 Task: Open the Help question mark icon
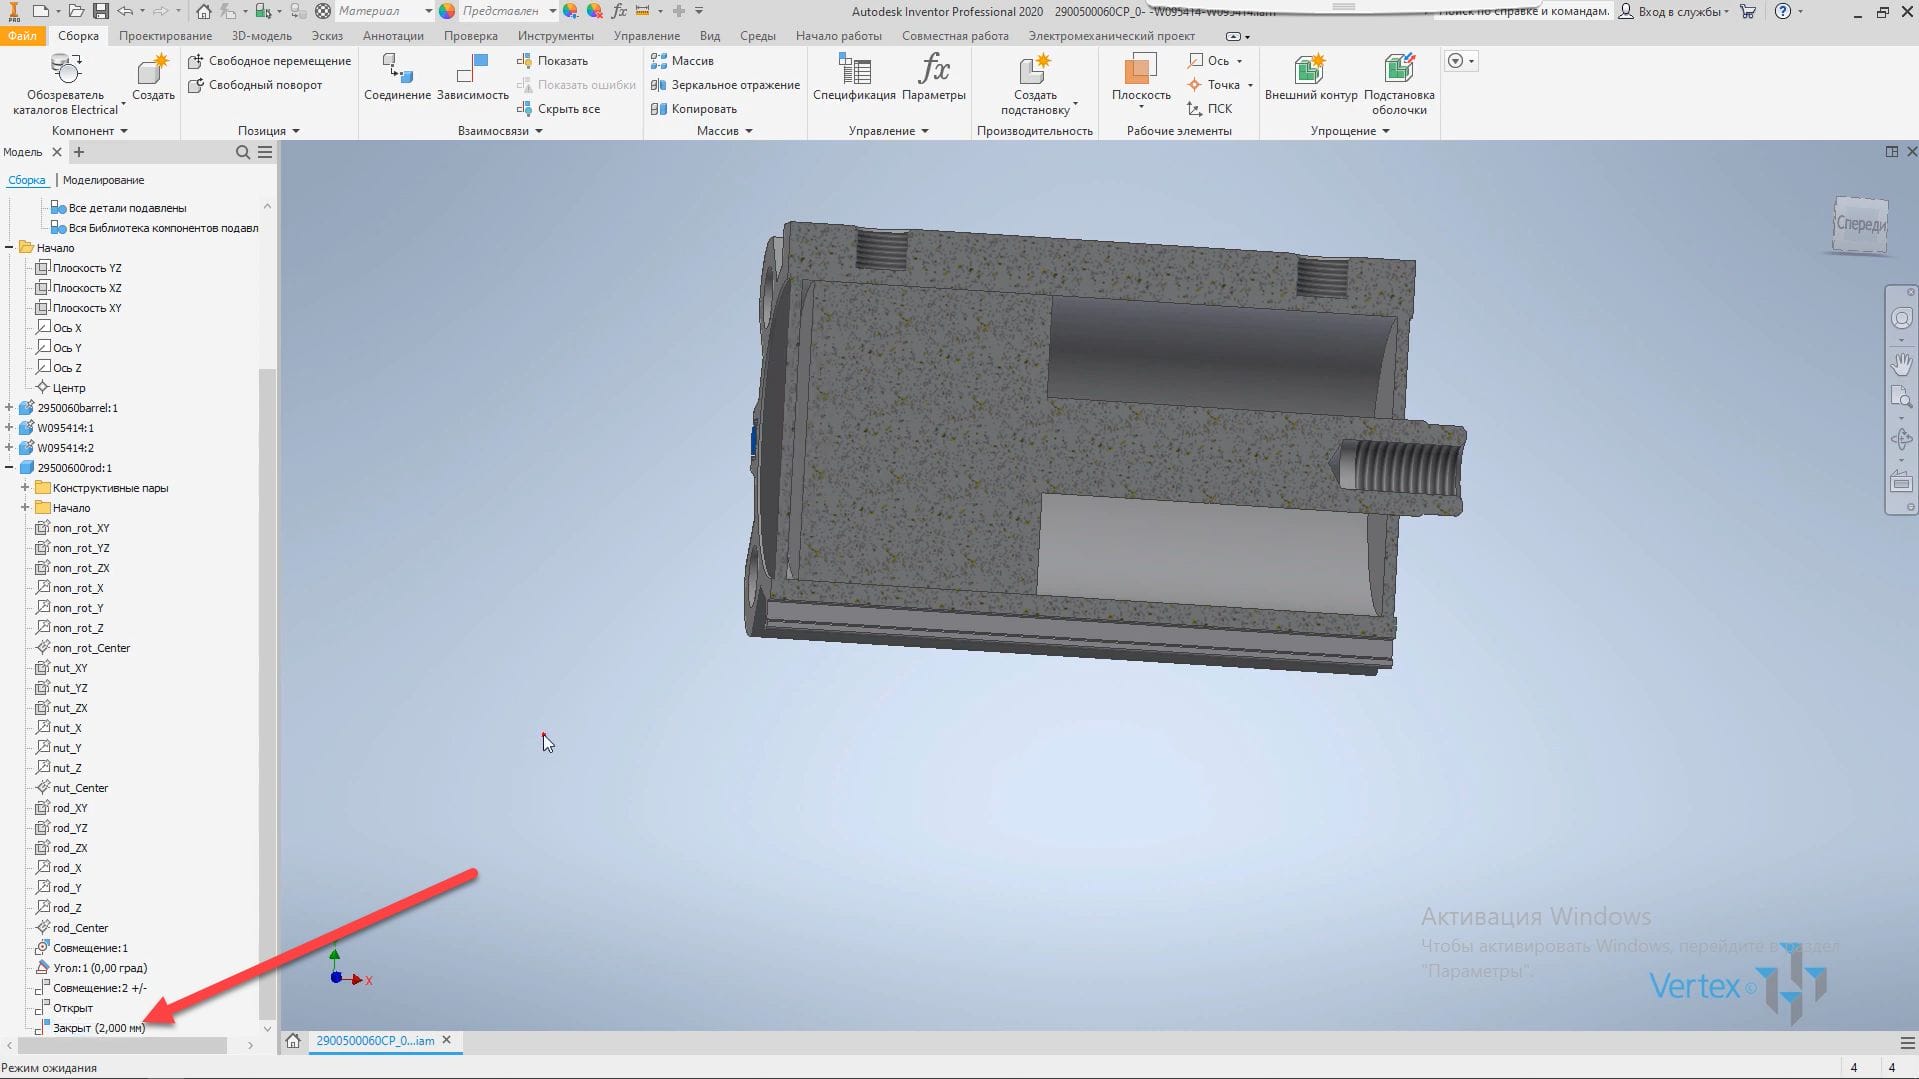click(1782, 11)
